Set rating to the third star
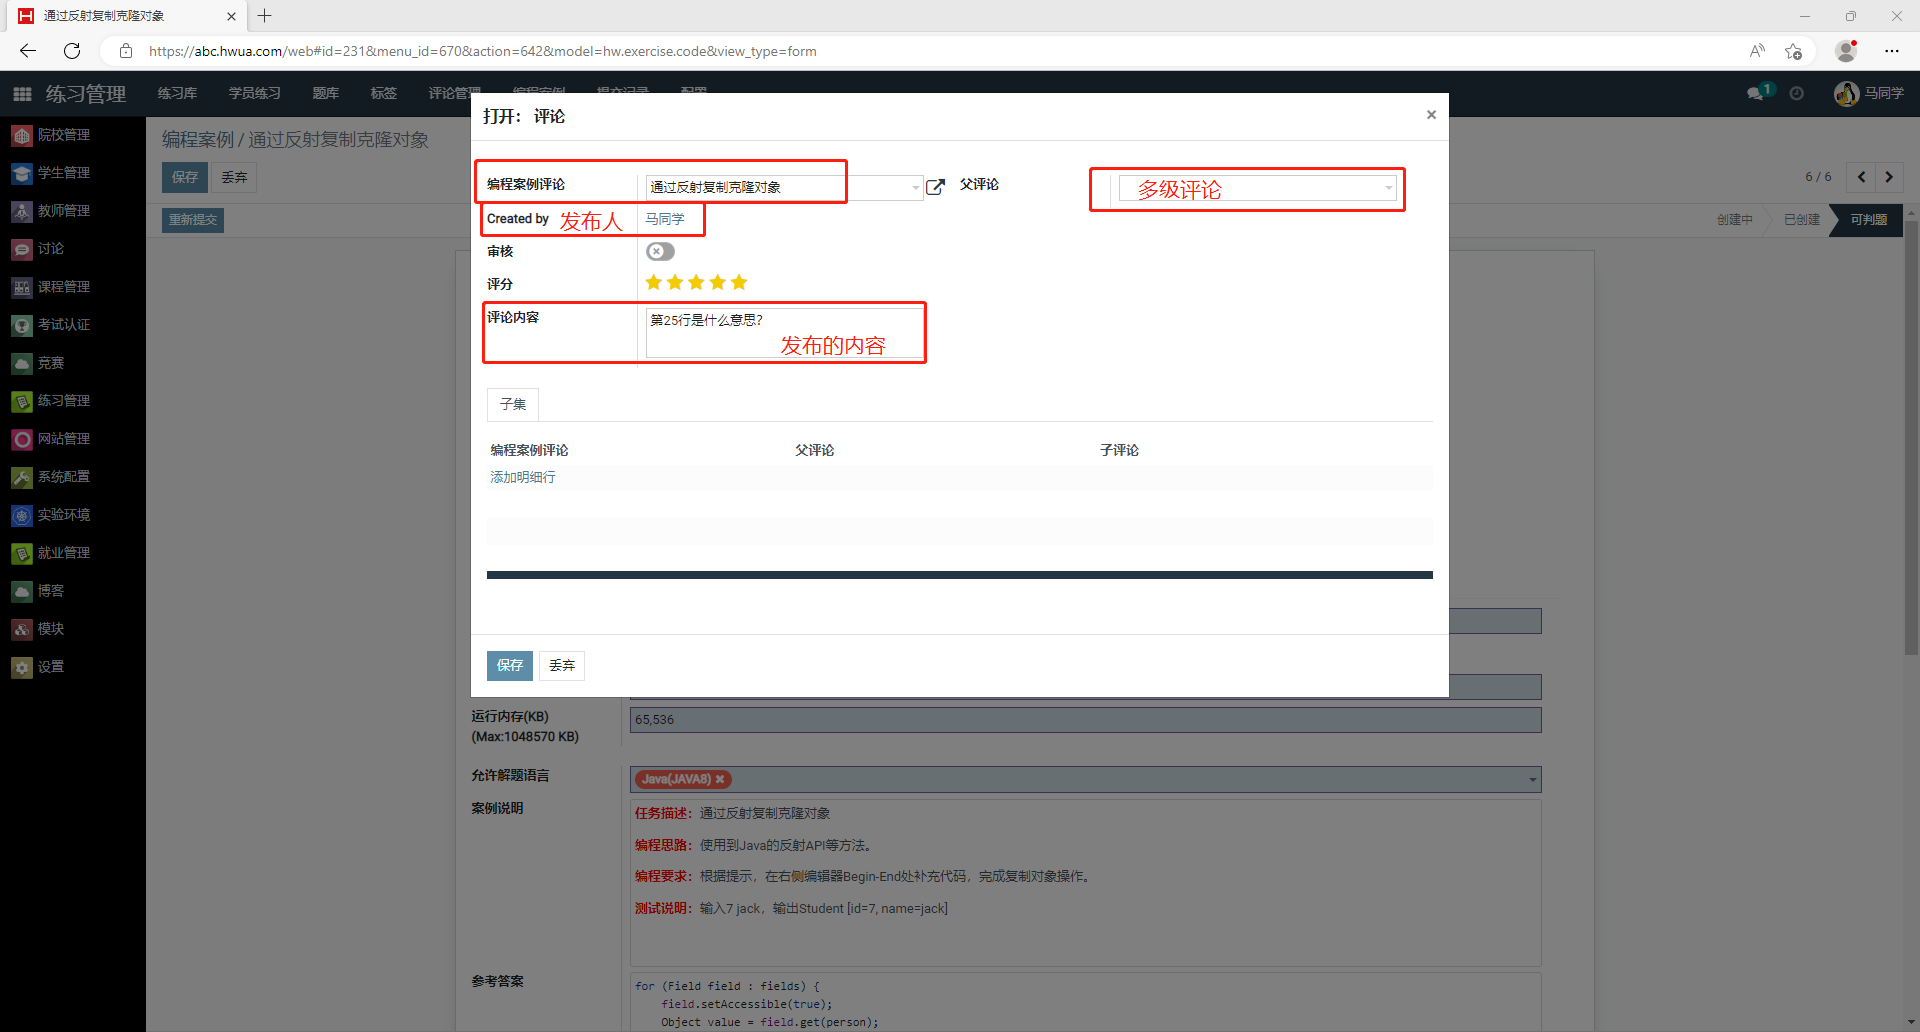 coord(696,283)
